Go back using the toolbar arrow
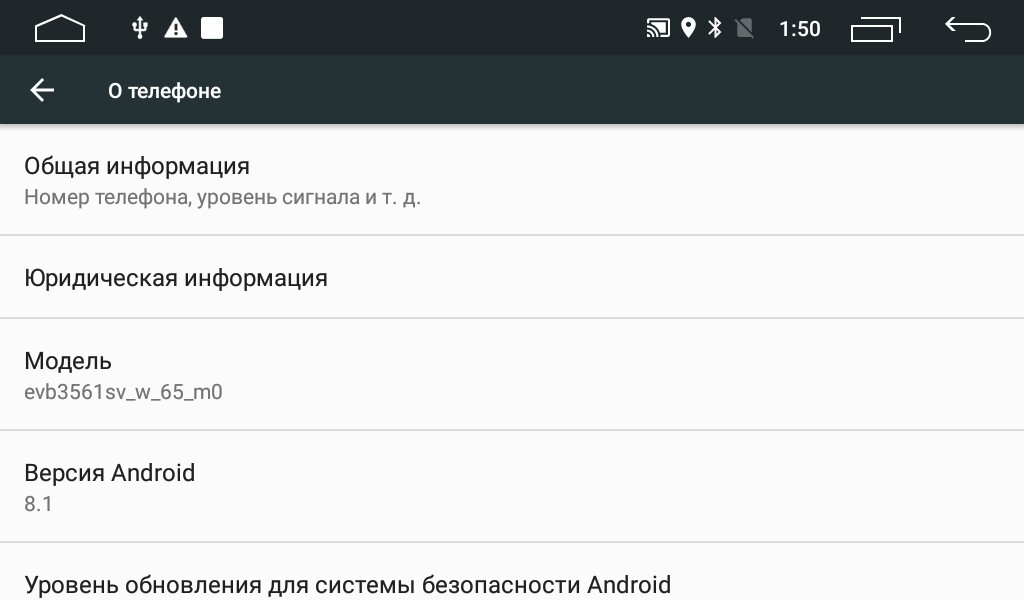Viewport: 1024px width, 600px height. tap(42, 90)
